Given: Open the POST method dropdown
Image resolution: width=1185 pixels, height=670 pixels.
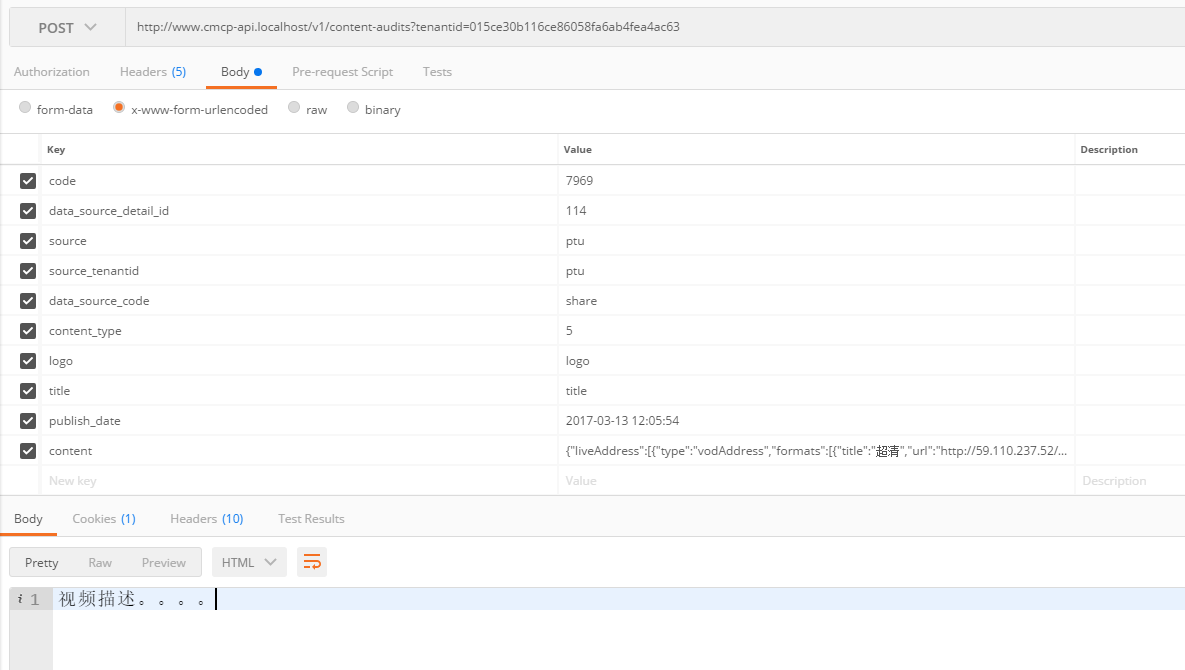Looking at the screenshot, I should (x=67, y=28).
